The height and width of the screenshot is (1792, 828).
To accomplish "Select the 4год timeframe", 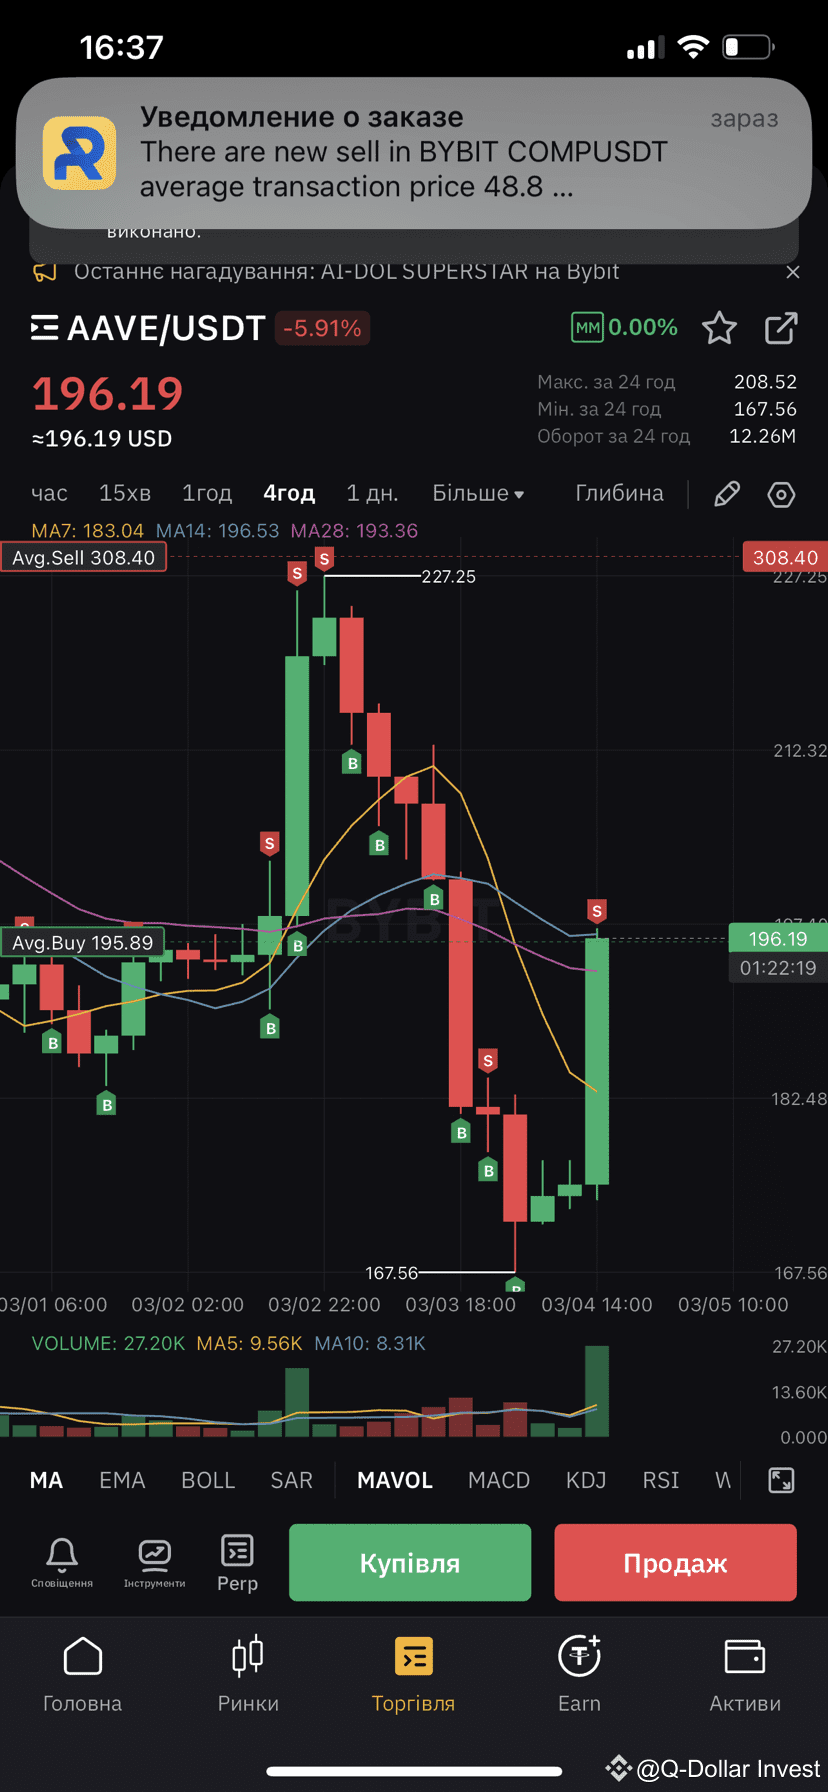I will (289, 493).
